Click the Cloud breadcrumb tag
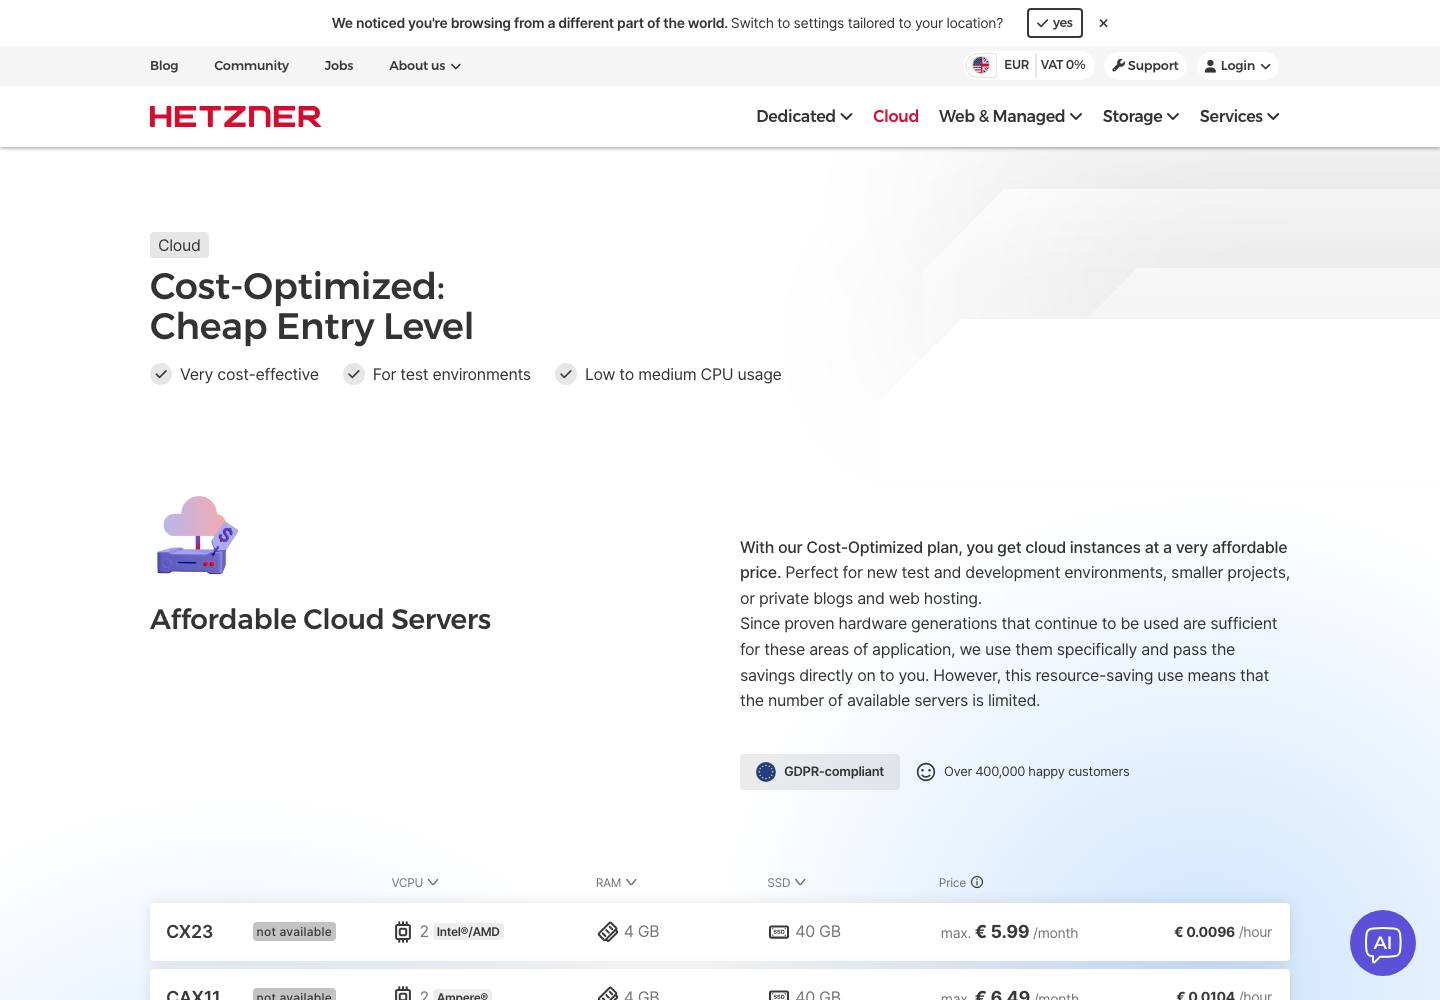This screenshot has height=1000, width=1440. [x=179, y=245]
